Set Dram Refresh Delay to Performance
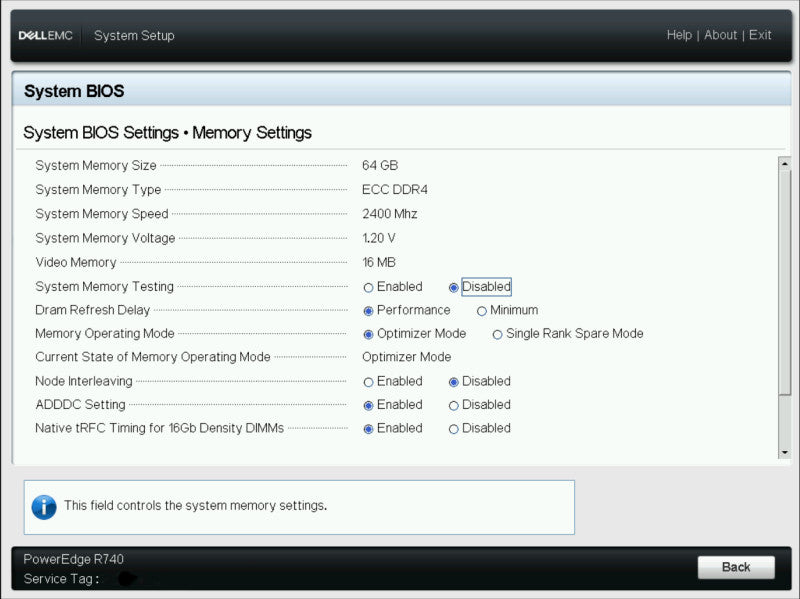The height and width of the screenshot is (599, 800). click(368, 311)
